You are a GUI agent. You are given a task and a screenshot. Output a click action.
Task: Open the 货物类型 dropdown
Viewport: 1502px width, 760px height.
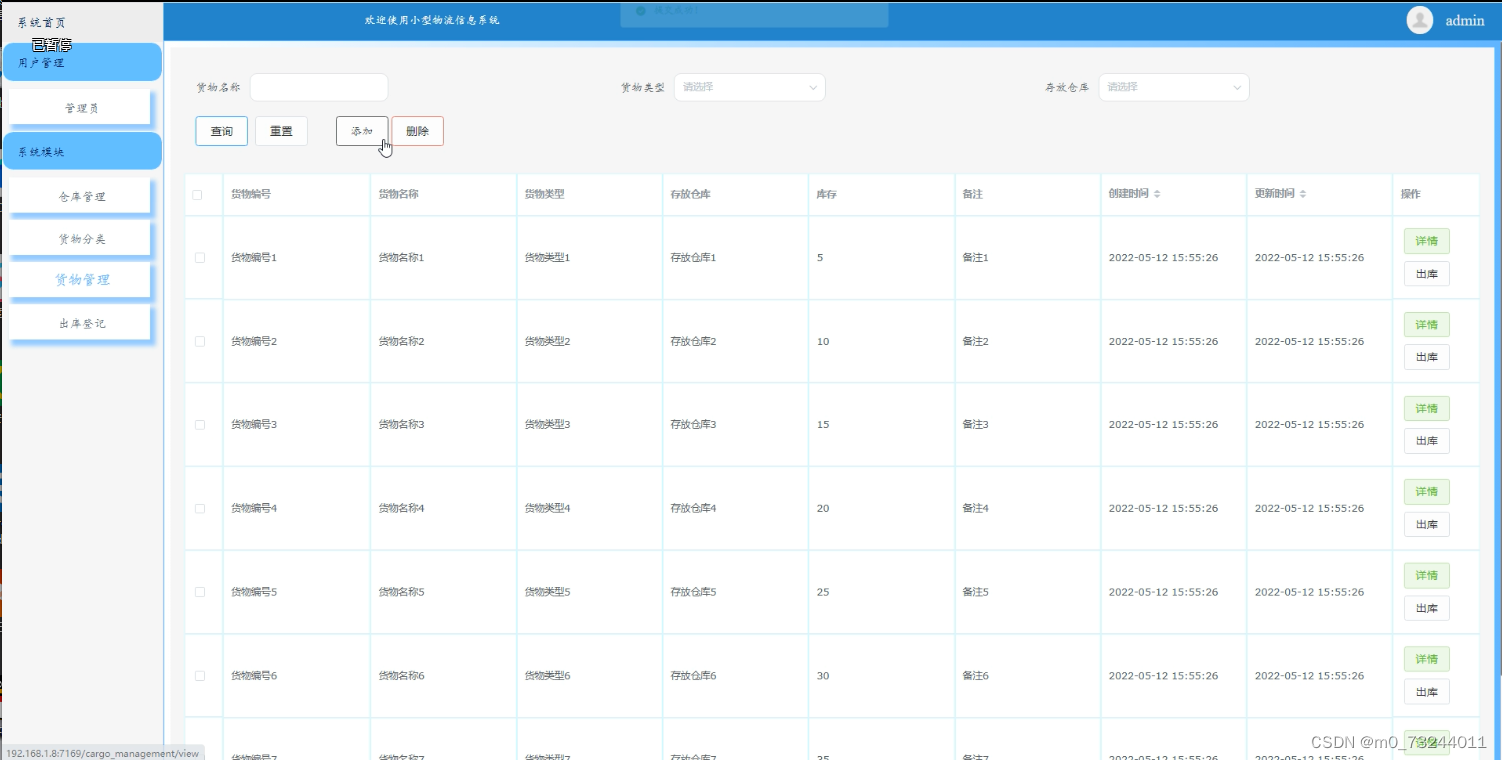[749, 87]
